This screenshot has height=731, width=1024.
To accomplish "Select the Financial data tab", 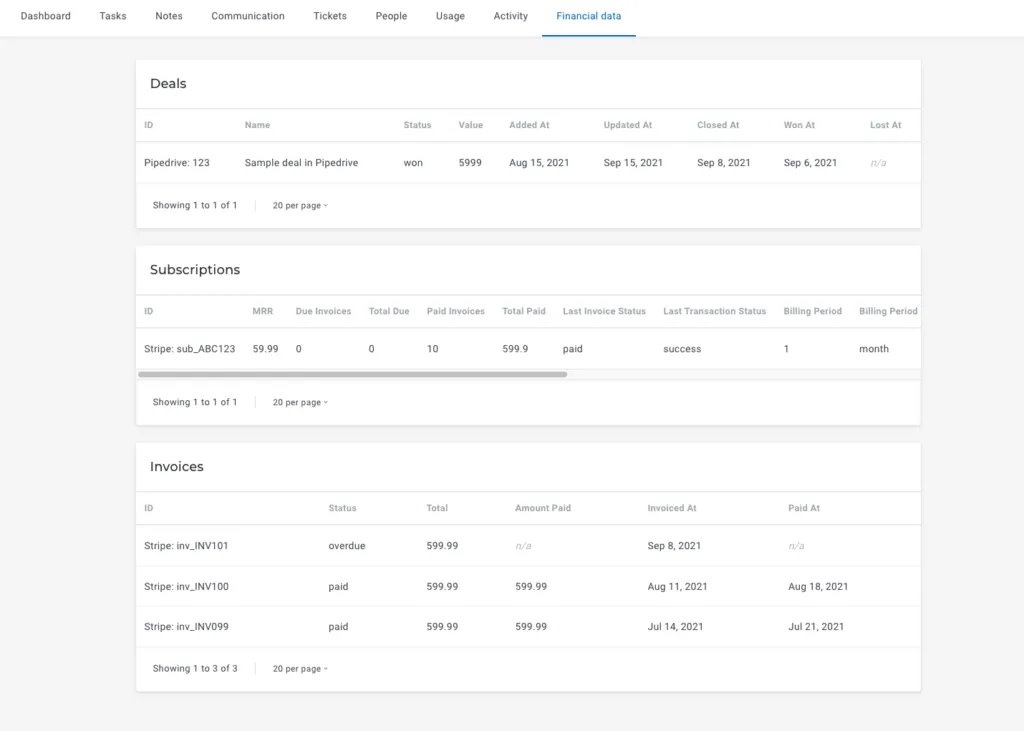I will tap(588, 16).
